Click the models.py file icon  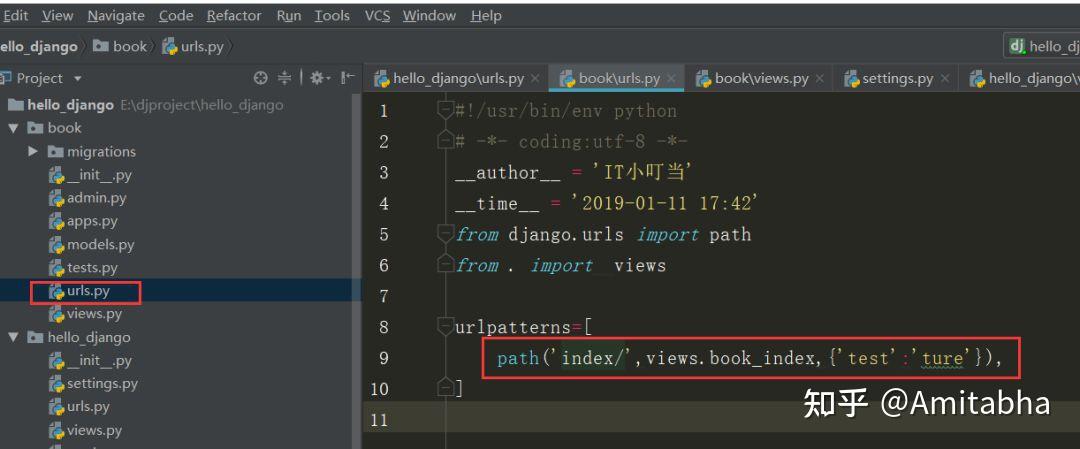[x=56, y=244]
